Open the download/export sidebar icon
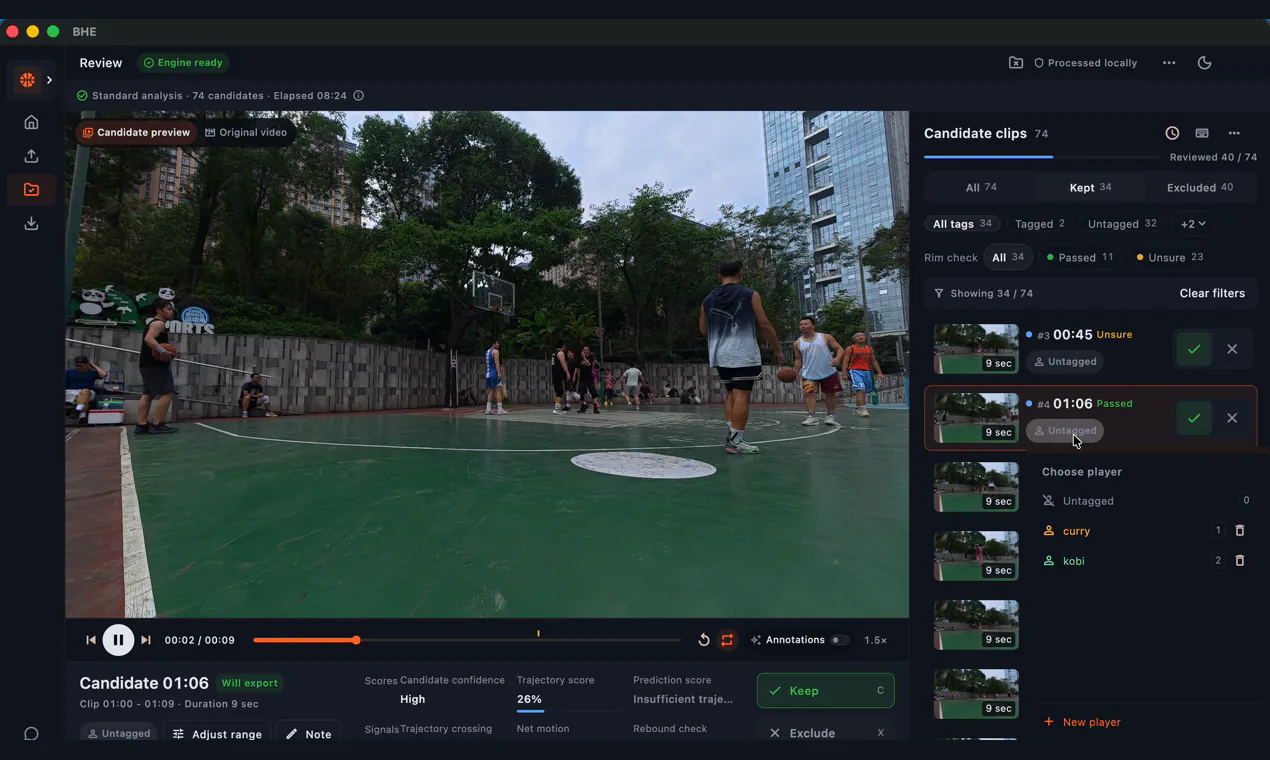This screenshot has width=1270, height=760. point(31,223)
